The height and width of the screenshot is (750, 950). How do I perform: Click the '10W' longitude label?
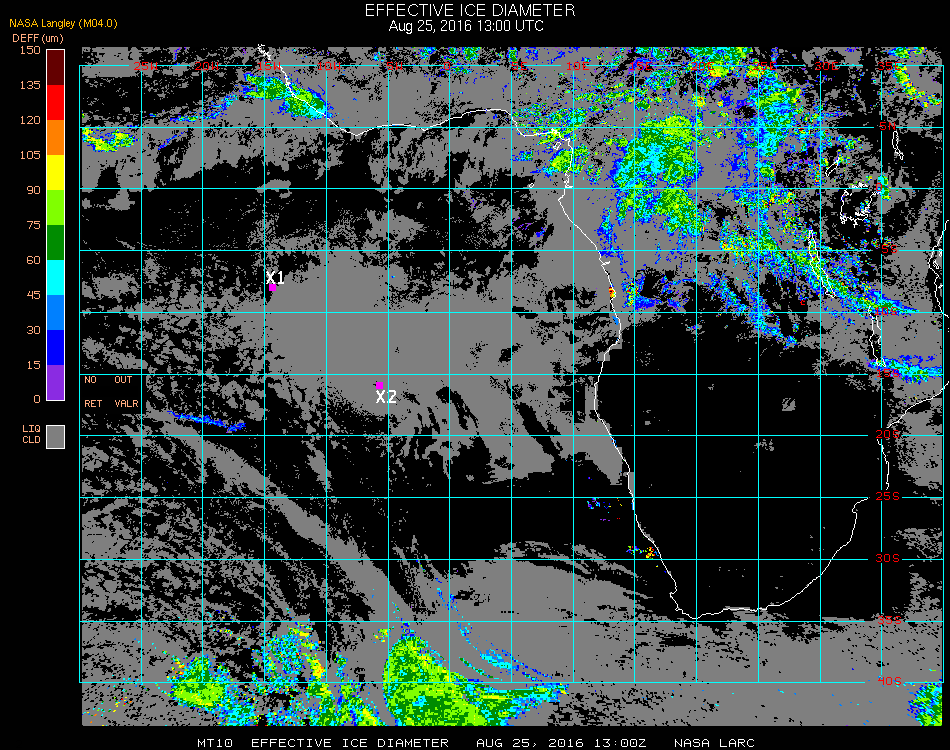click(x=330, y=66)
